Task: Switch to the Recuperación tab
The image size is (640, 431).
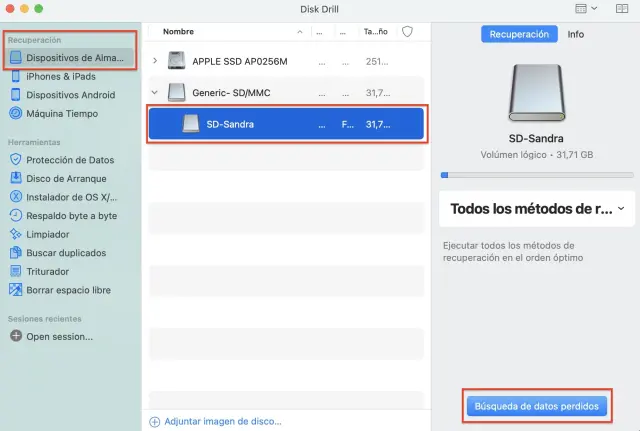Action: 519,34
